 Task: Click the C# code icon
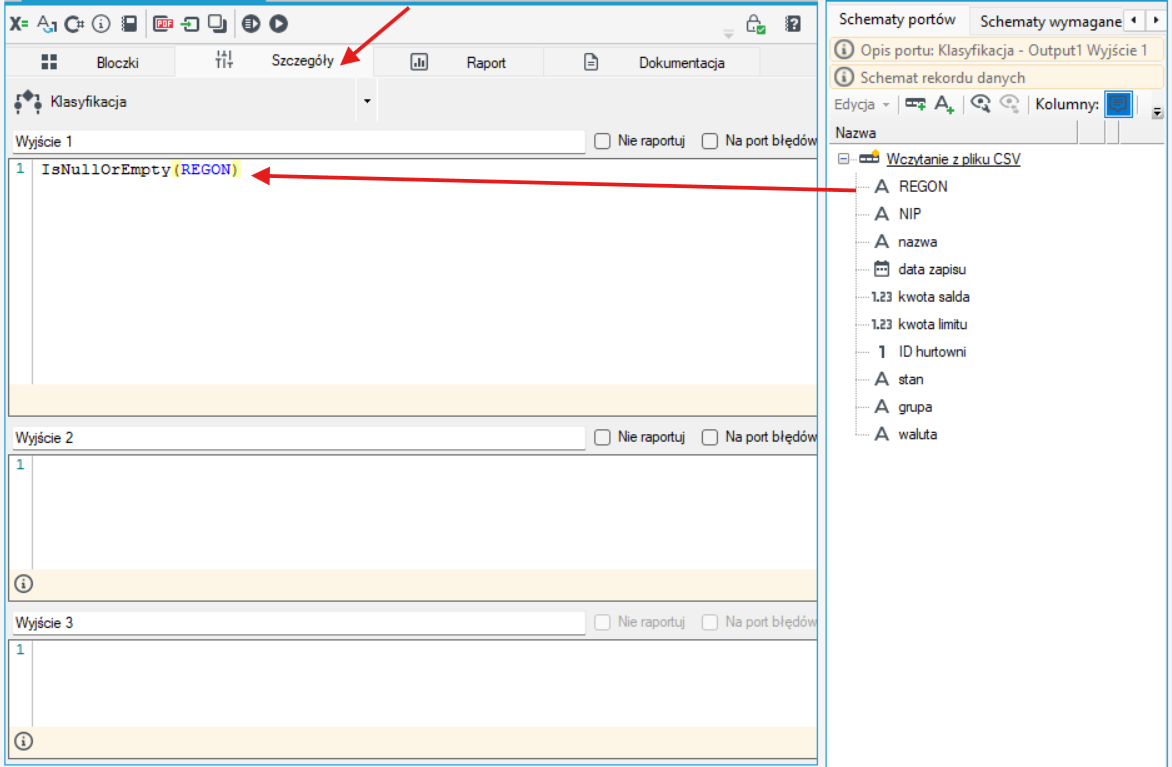[74, 24]
